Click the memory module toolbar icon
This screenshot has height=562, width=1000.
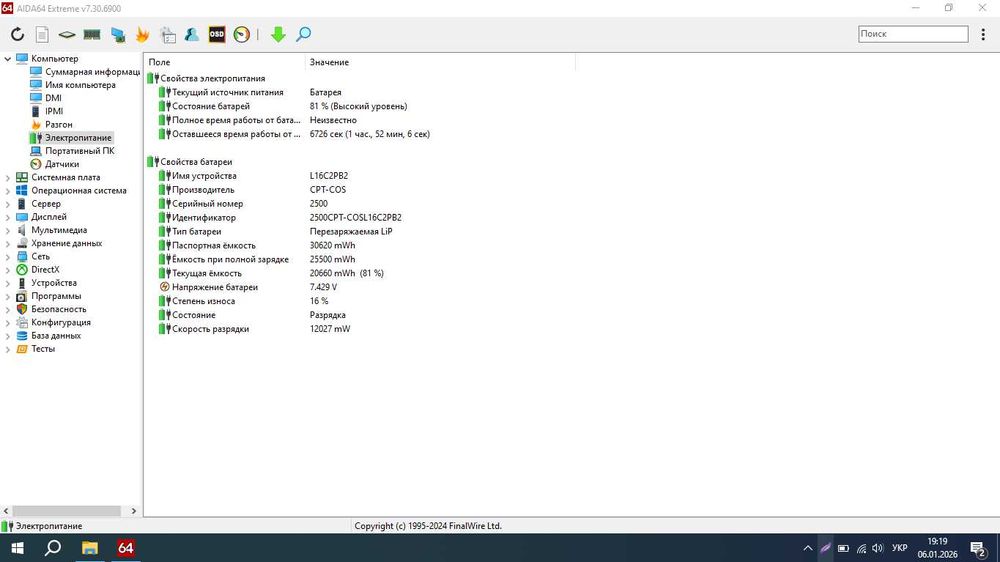[x=92, y=34]
